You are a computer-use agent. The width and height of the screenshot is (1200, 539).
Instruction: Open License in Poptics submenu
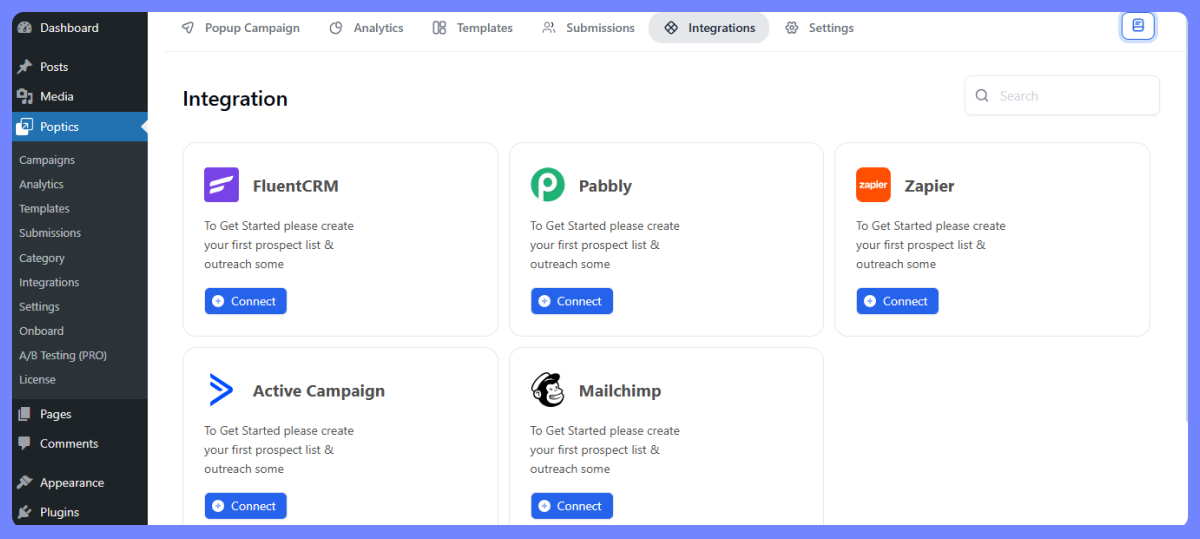tap(37, 380)
